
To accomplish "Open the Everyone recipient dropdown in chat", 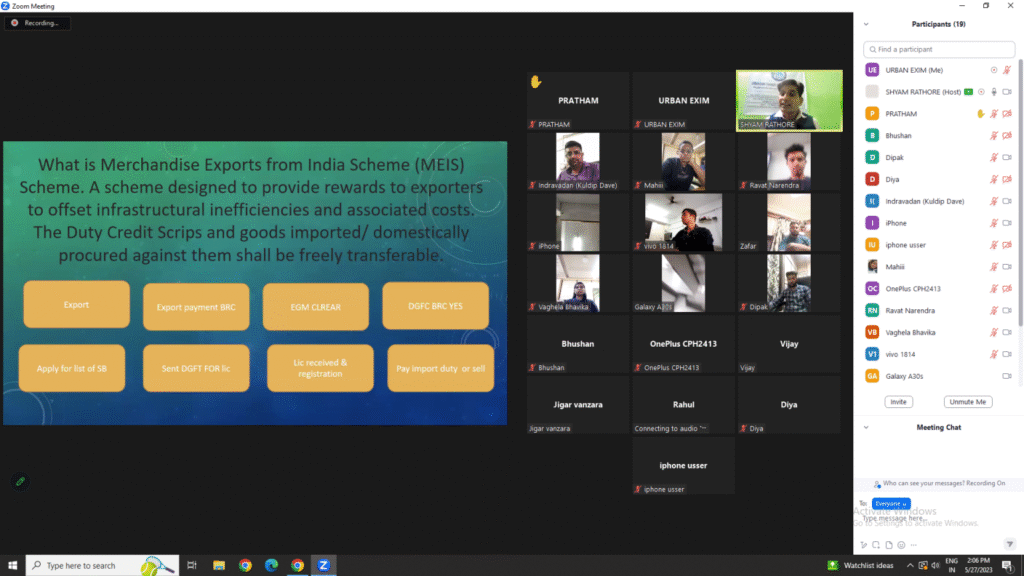I will click(891, 503).
